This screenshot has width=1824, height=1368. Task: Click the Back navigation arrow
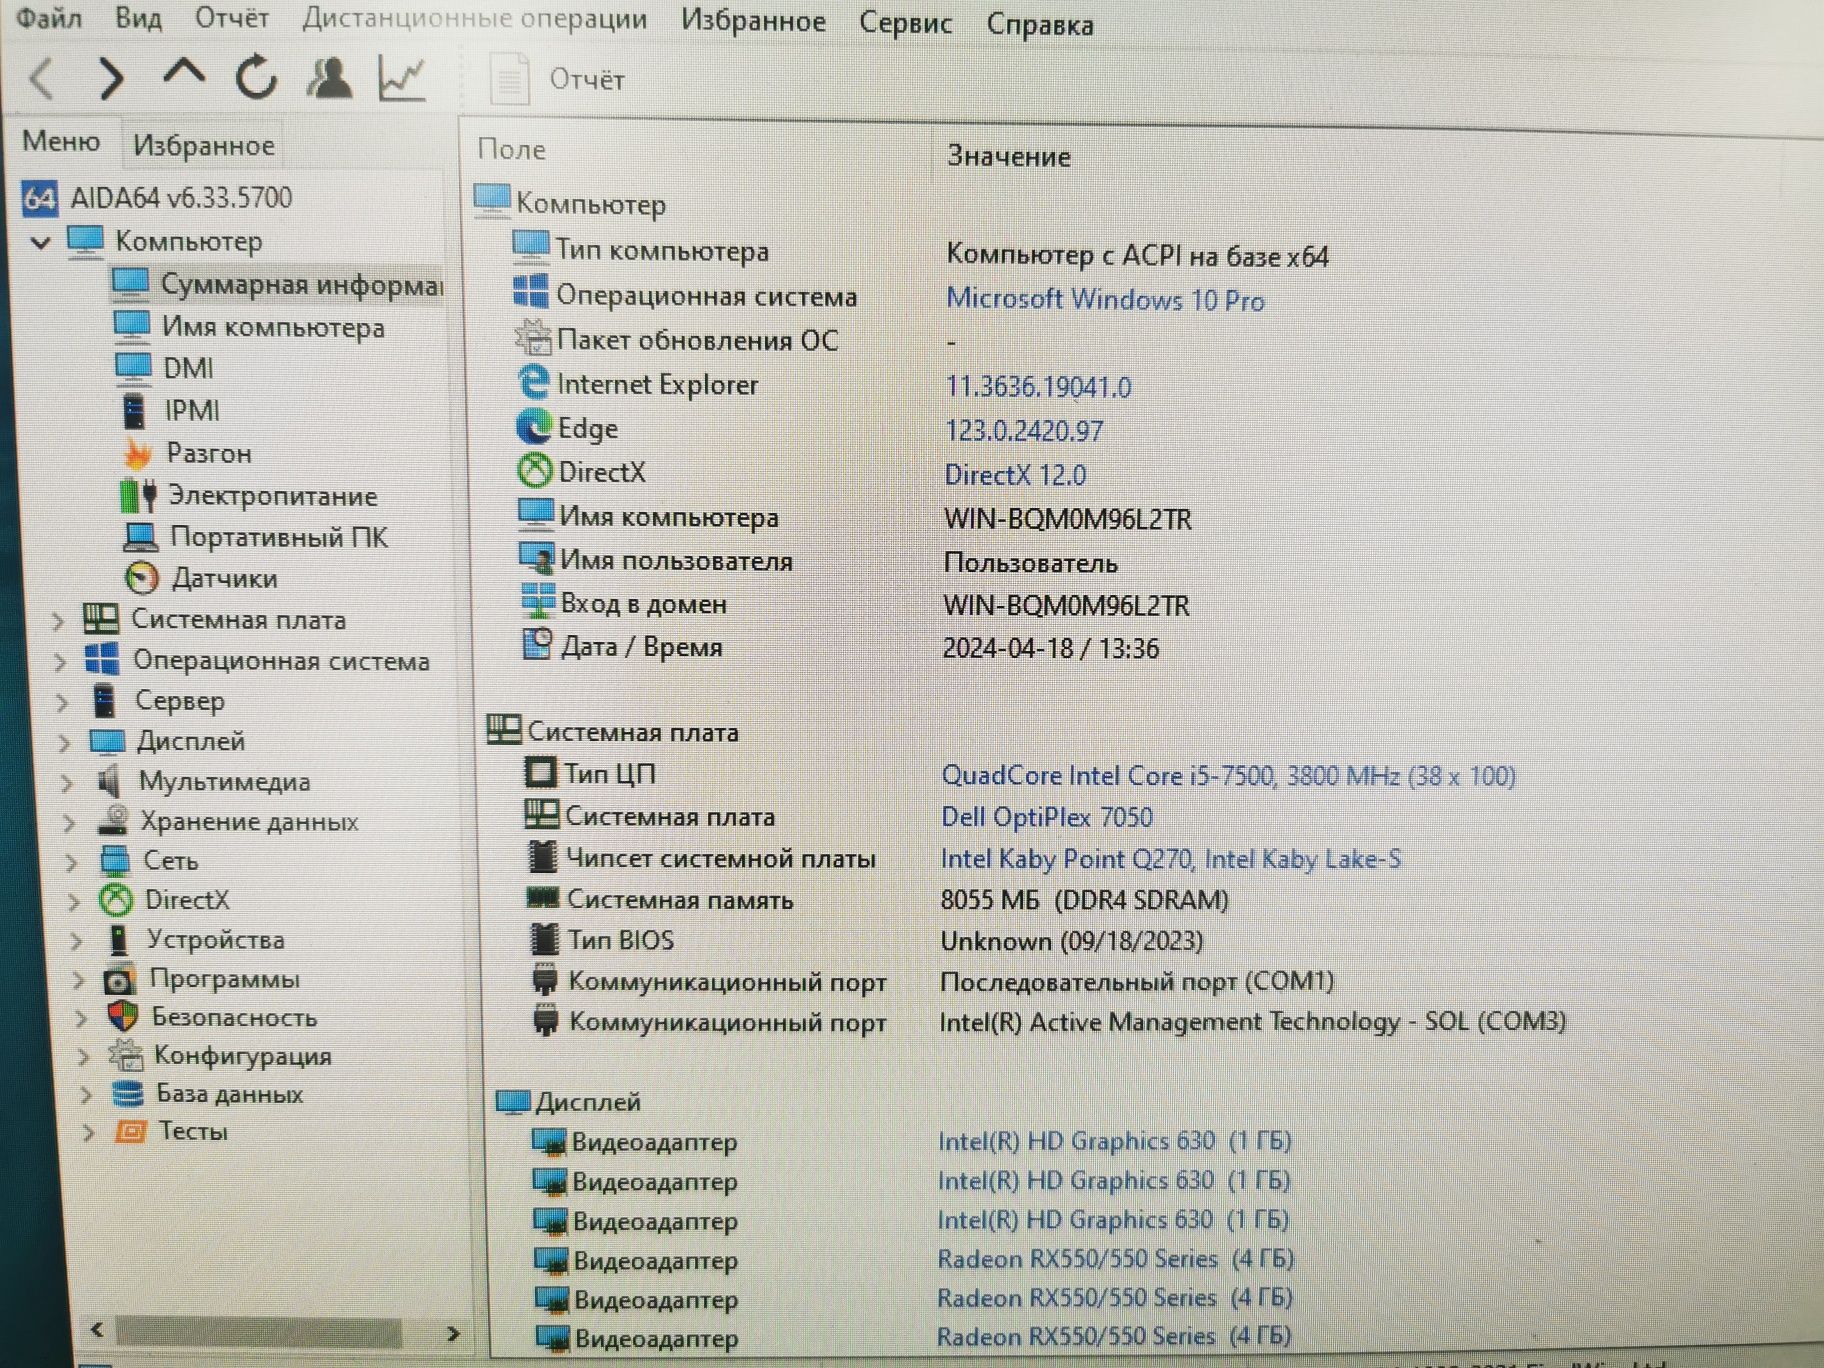coord(43,78)
